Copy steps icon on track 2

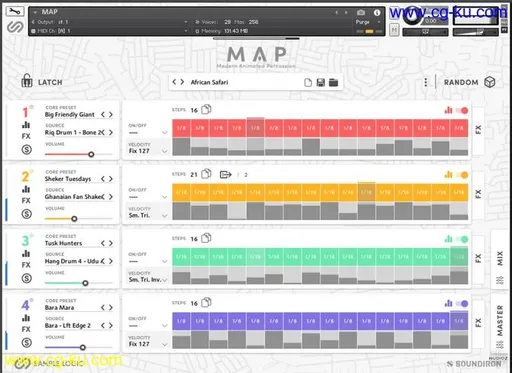pos(206,174)
